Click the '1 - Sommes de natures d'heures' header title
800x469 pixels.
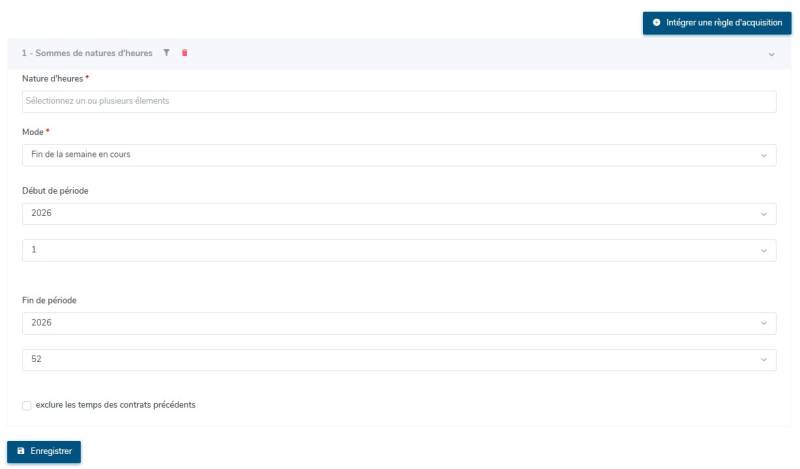[x=87, y=53]
